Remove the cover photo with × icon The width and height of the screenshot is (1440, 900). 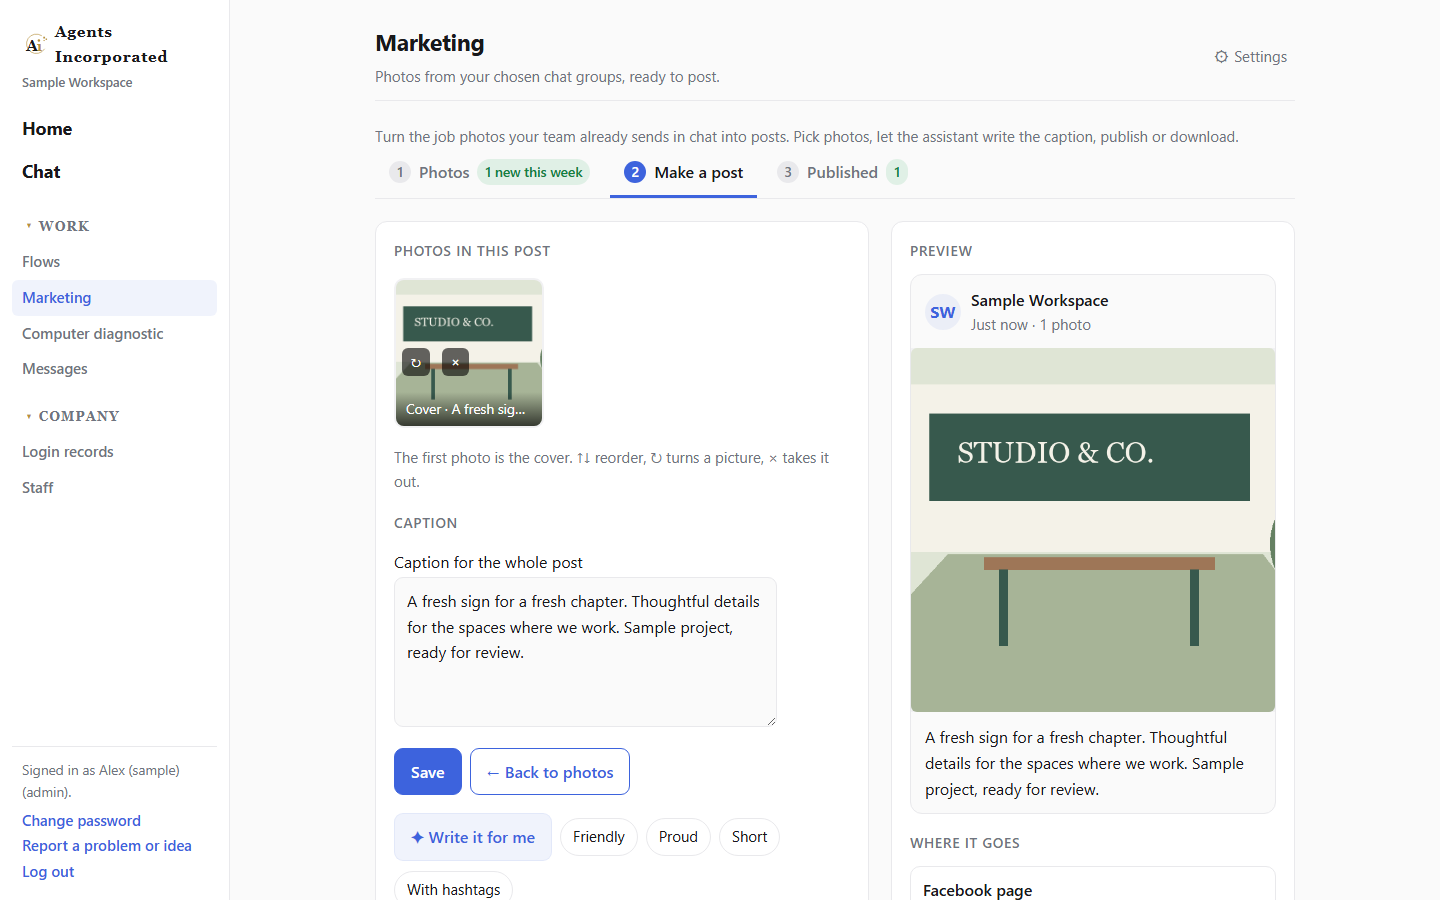click(x=455, y=362)
